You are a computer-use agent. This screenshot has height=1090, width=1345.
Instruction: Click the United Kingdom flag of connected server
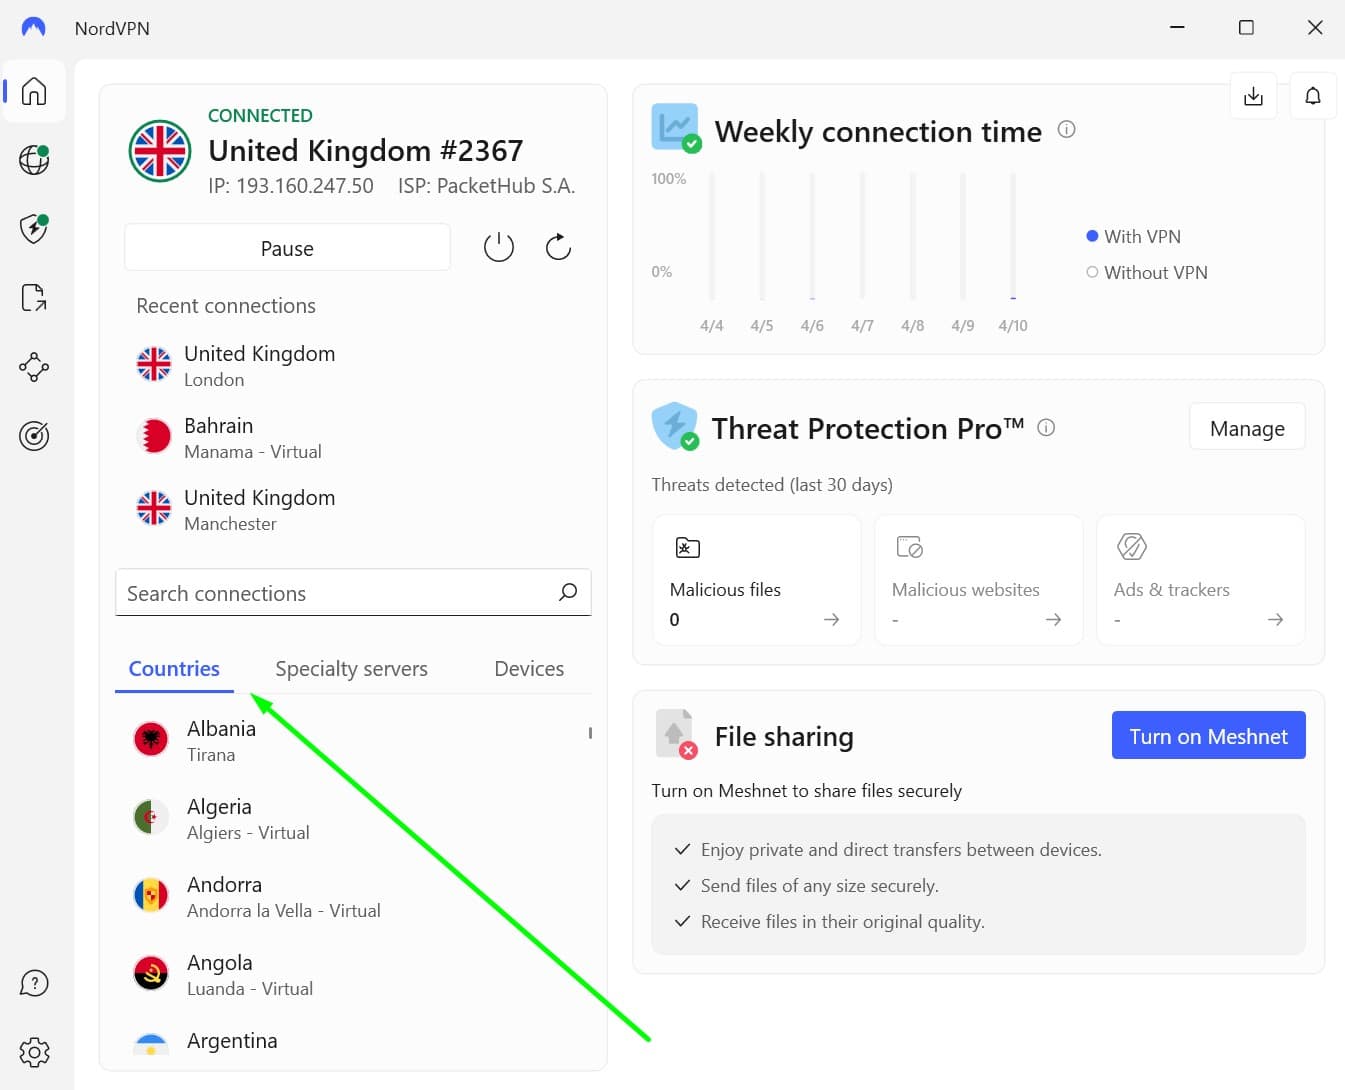coord(160,151)
